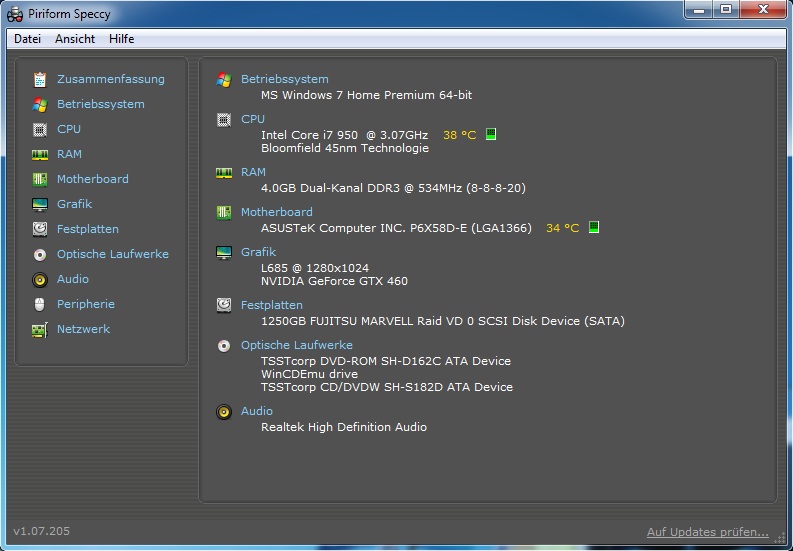Image resolution: width=793 pixels, height=551 pixels.
Task: Click the Motherboard icon in sidebar
Action: tap(40, 179)
